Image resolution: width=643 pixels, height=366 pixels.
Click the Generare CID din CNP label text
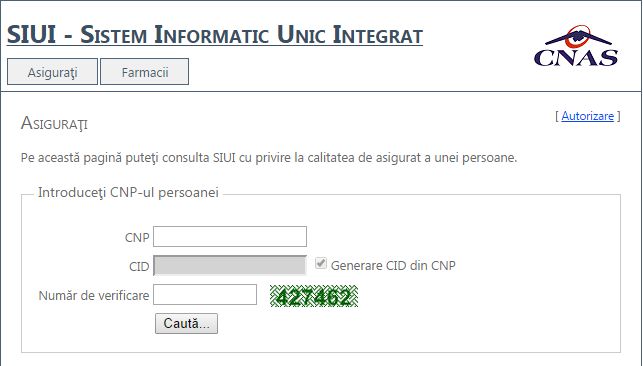(393, 266)
